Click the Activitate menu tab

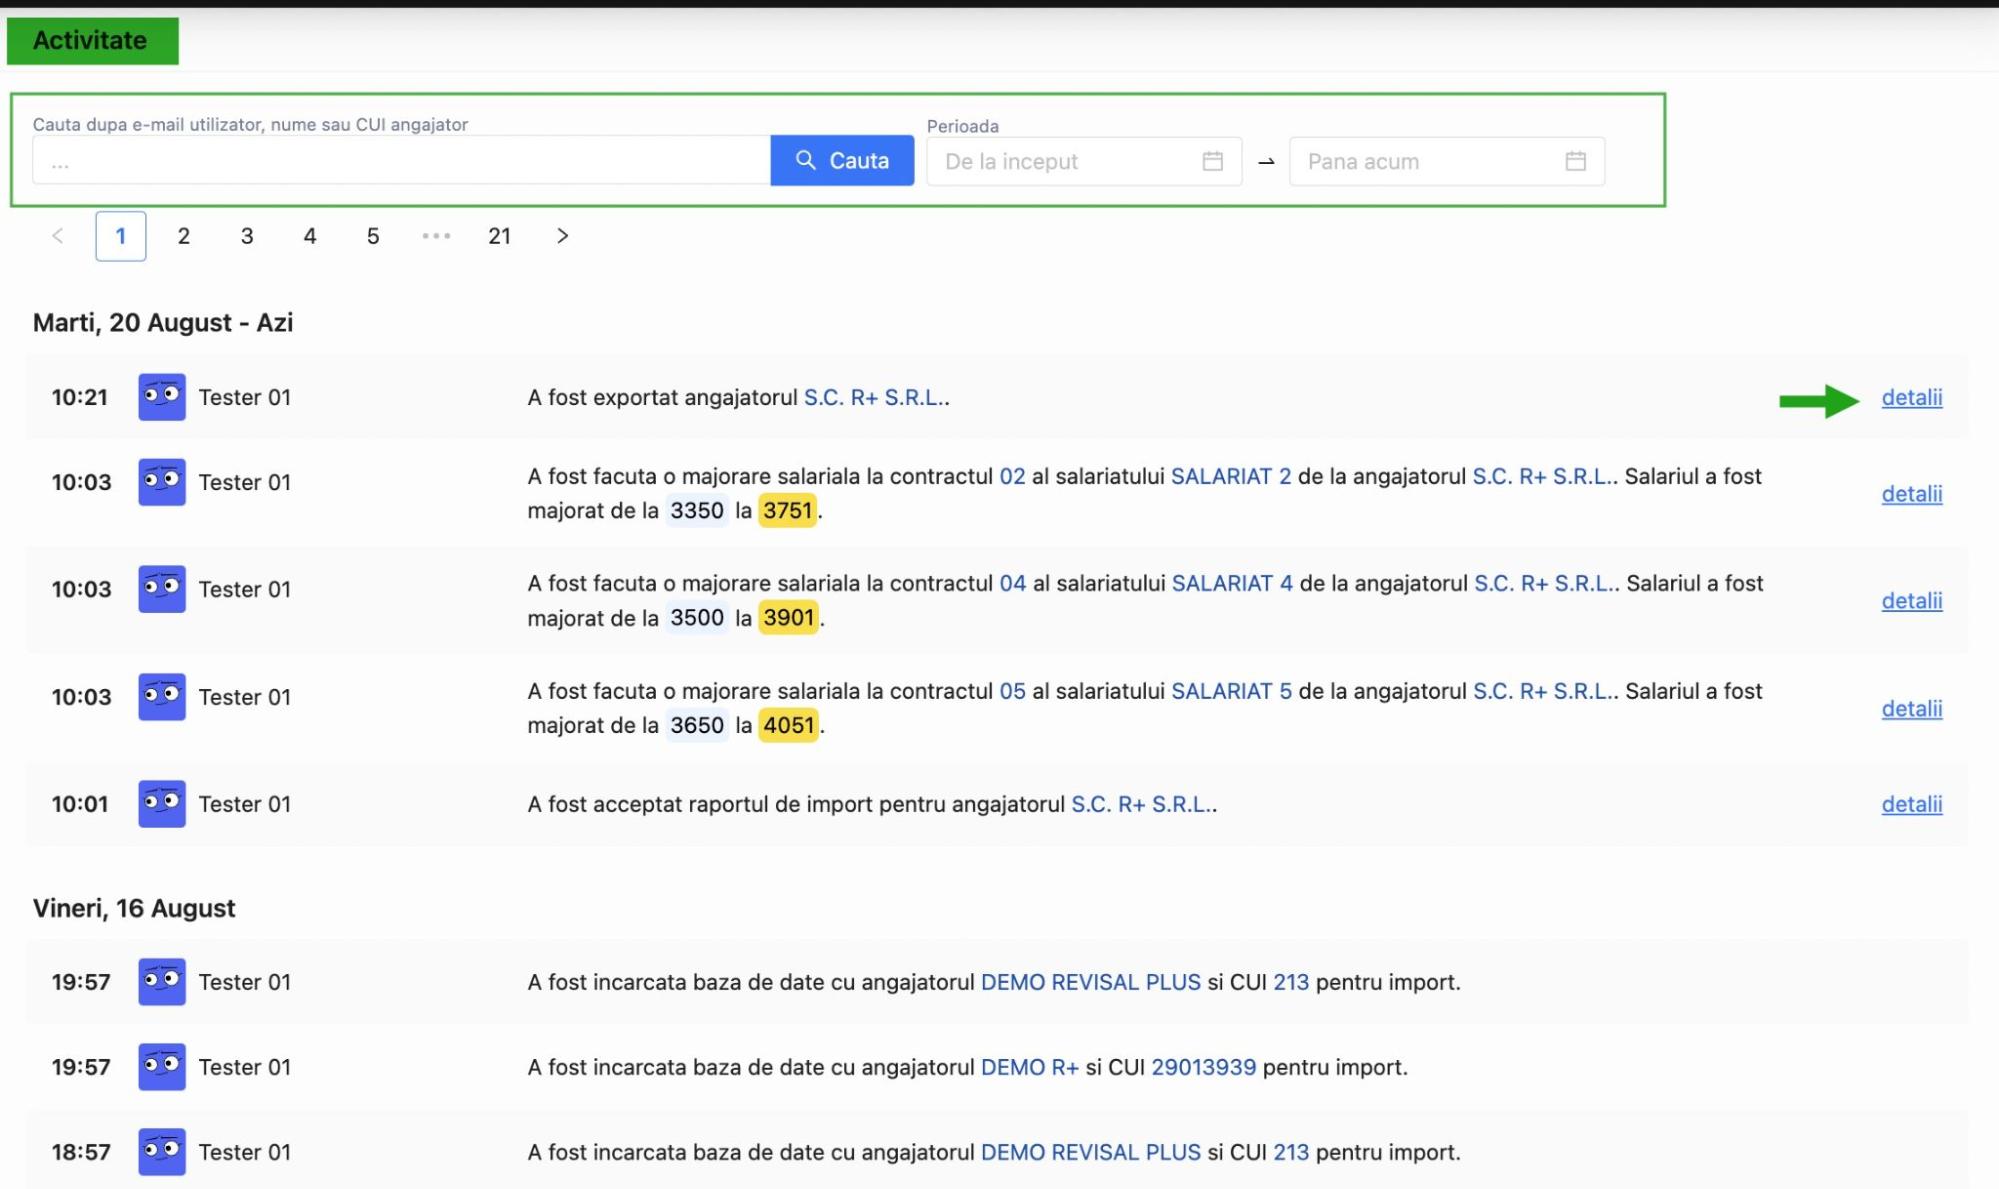tap(91, 40)
